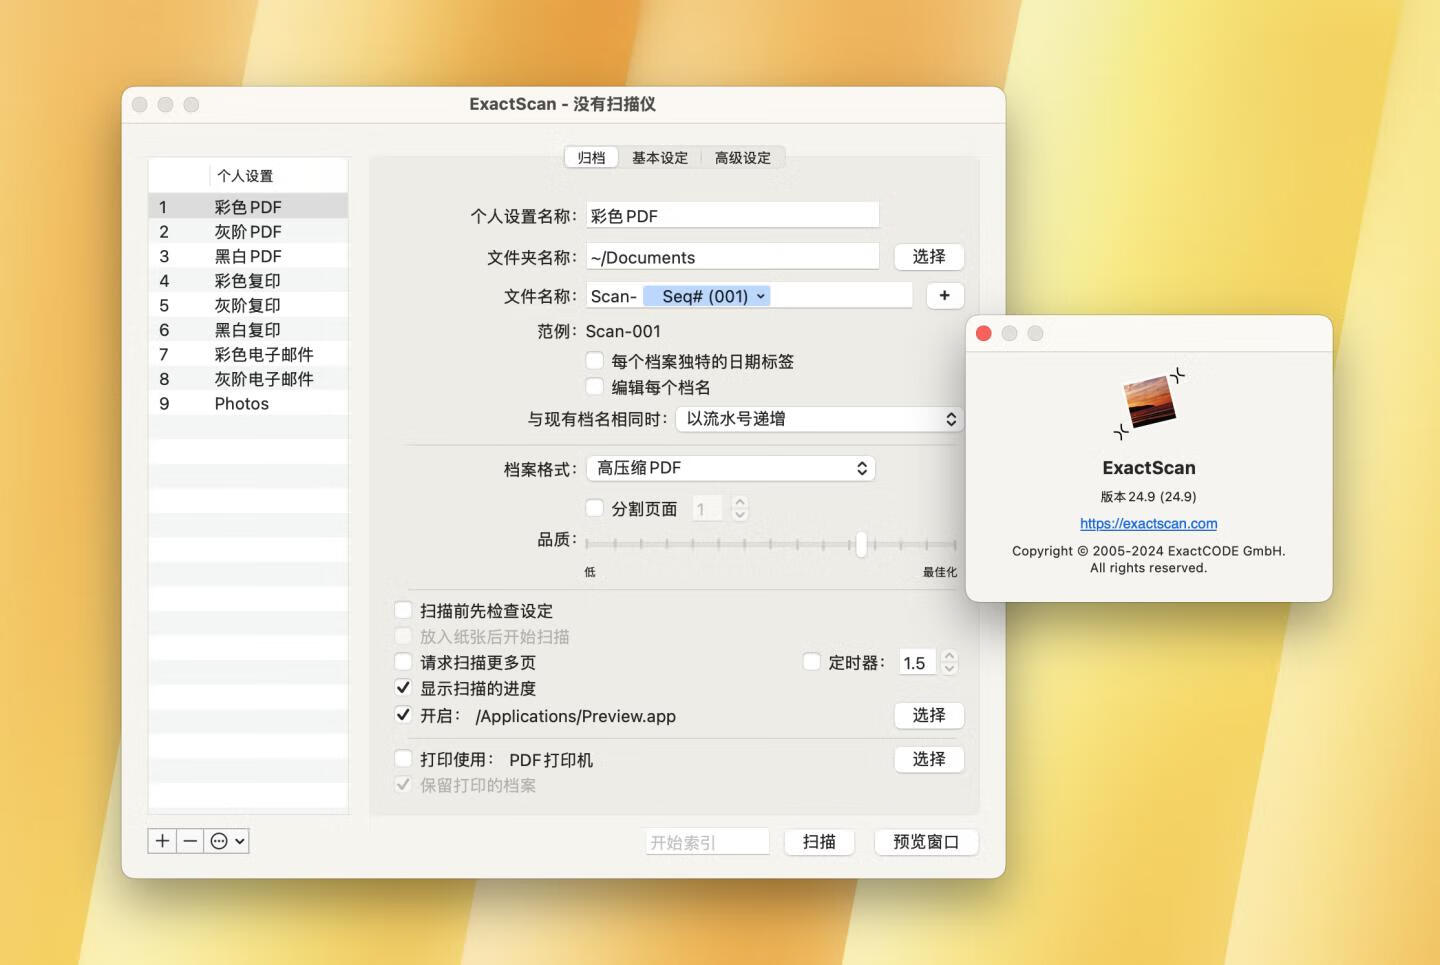The image size is (1440, 965).
Task: Select profile 1 彩色 PDF
Action: (248, 207)
